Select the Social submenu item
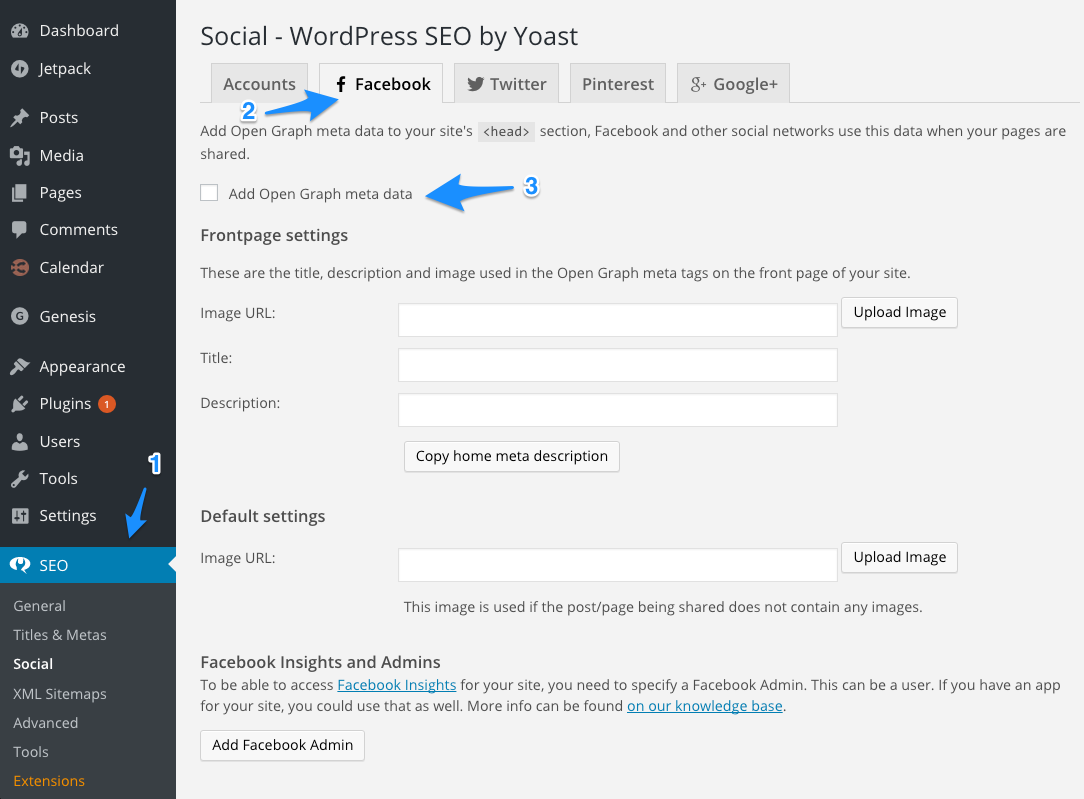 pos(32,664)
